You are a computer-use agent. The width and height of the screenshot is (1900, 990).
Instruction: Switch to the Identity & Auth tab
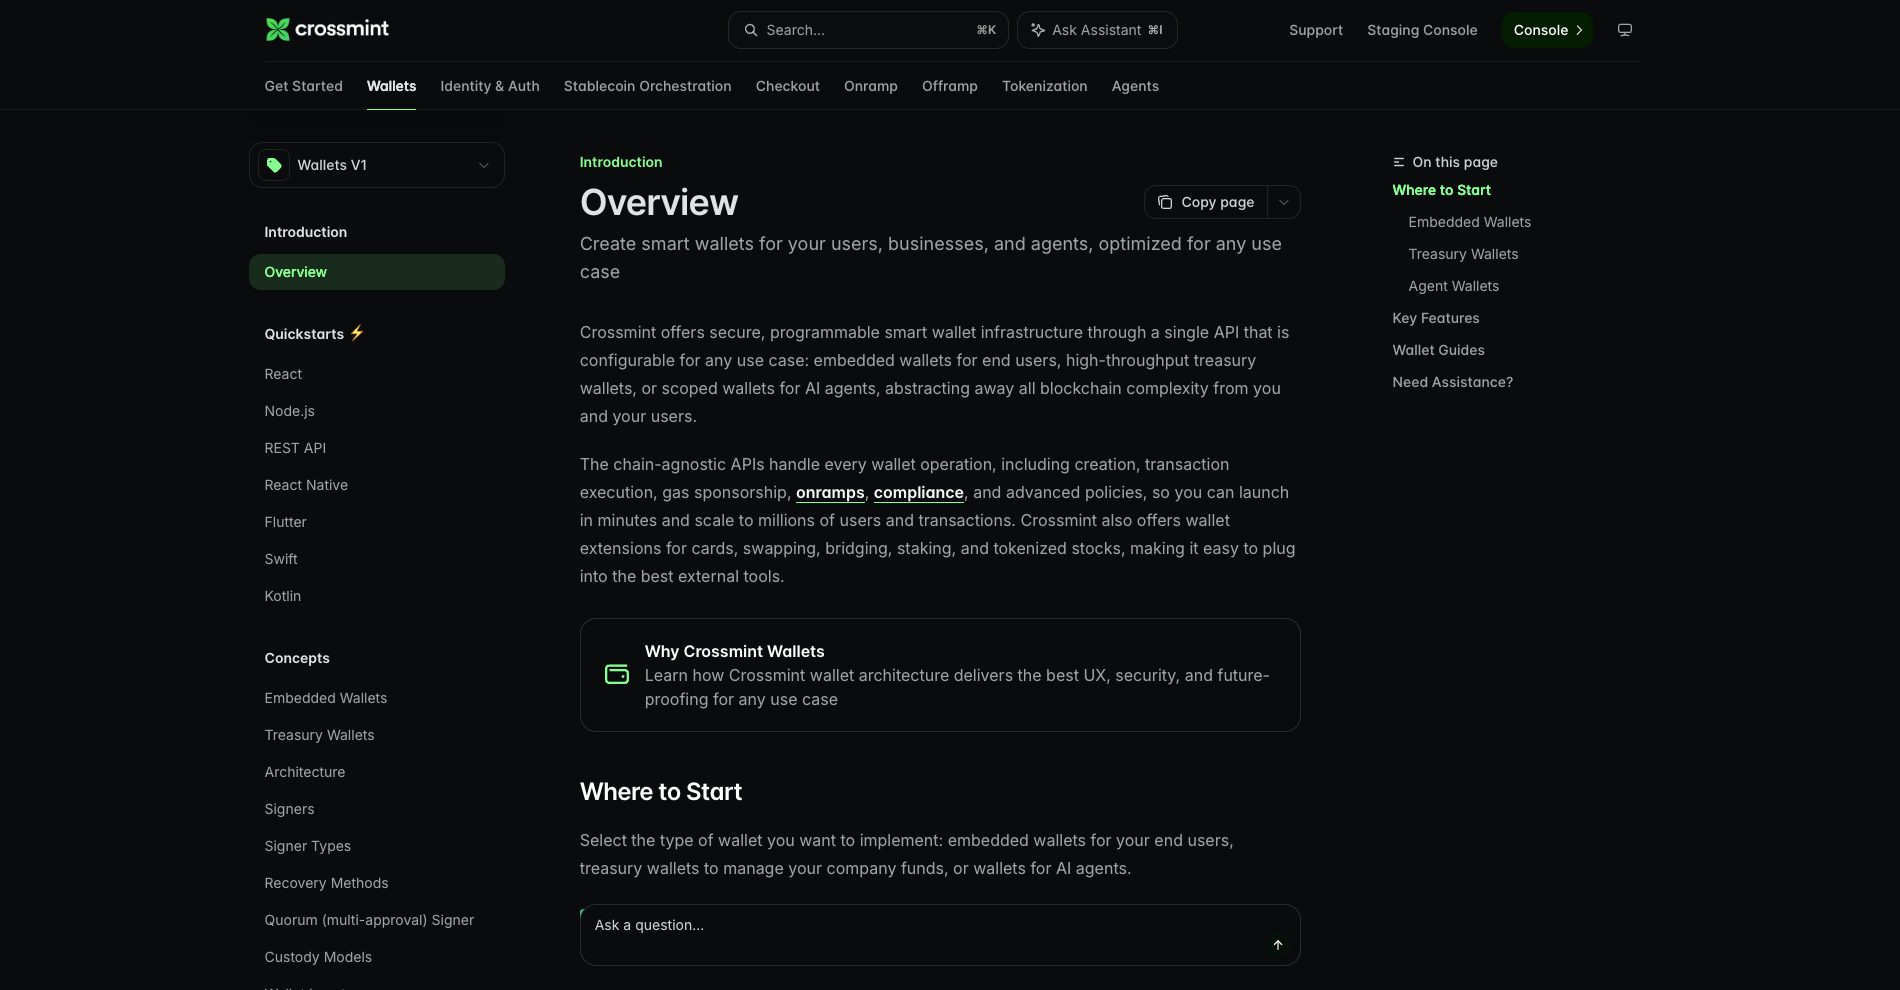click(x=490, y=86)
